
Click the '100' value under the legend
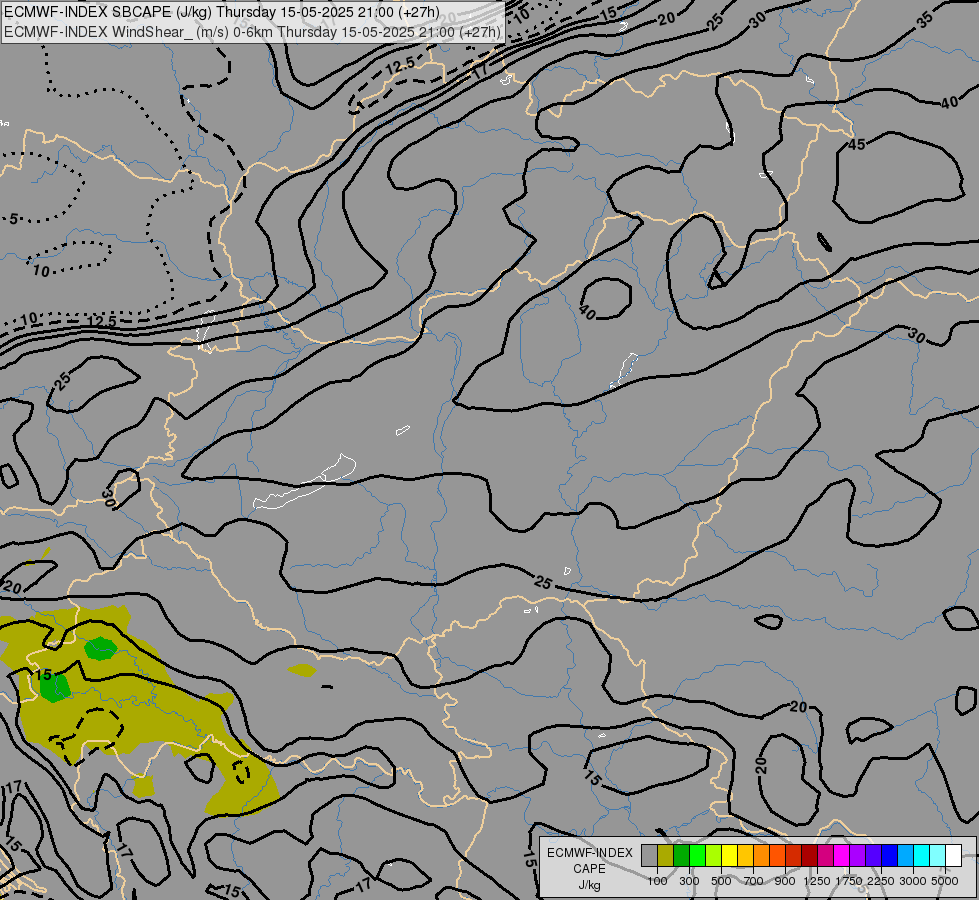pyautogui.click(x=657, y=881)
